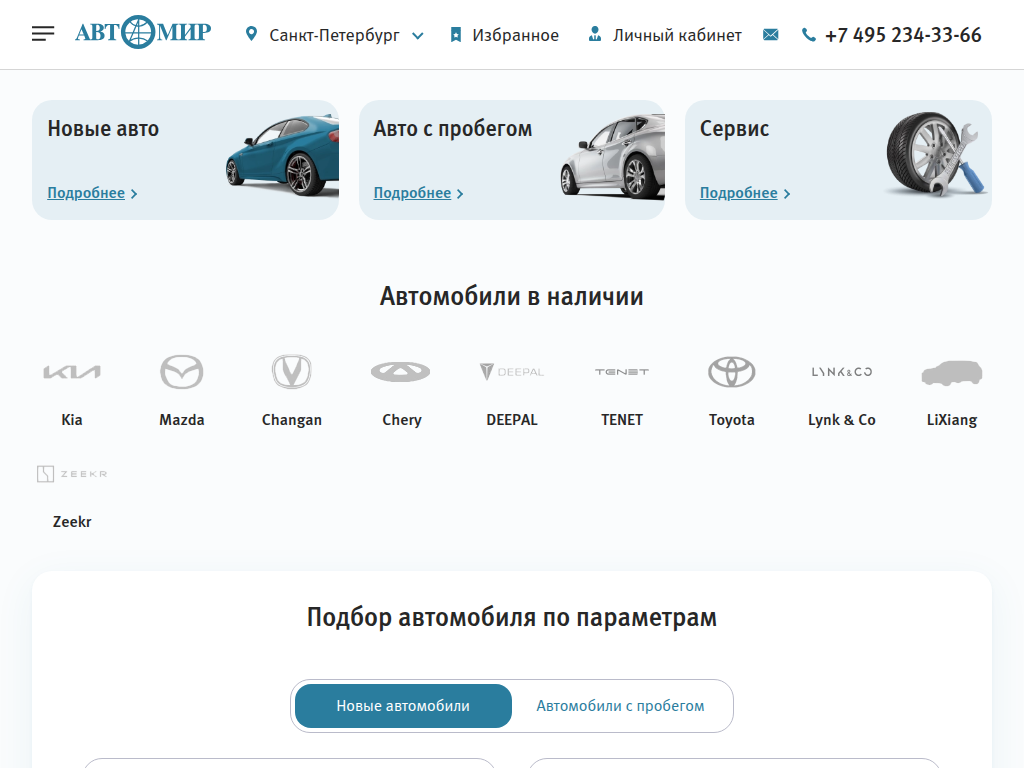Expand the city selector for Санкт-Петербург
Image resolution: width=1024 pixels, height=768 pixels.
pos(417,34)
